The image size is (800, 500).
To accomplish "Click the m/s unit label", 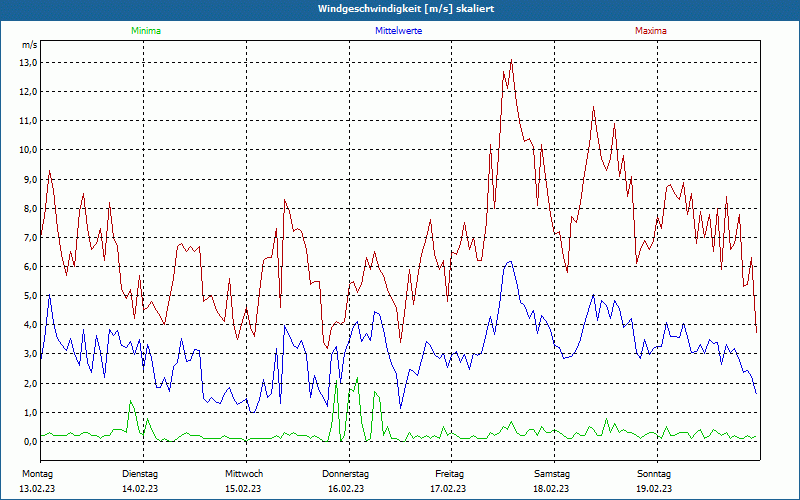I will (30, 45).
